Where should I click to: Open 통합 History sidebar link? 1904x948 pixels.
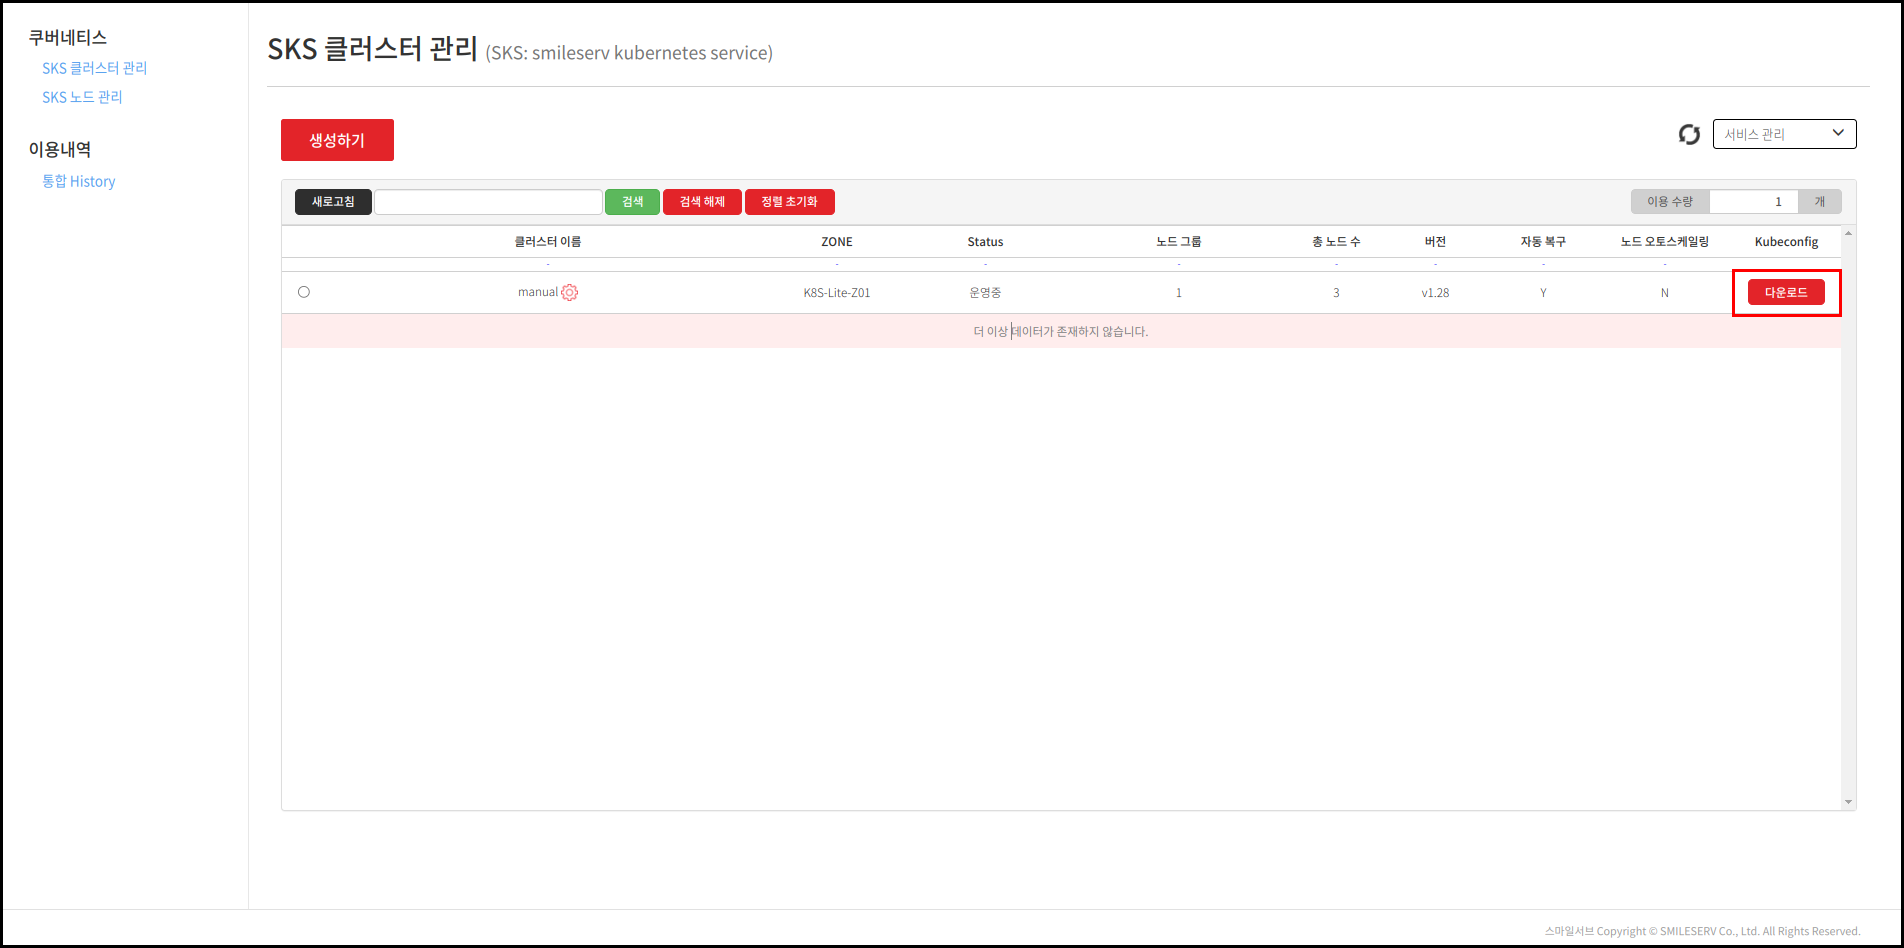[x=78, y=181]
